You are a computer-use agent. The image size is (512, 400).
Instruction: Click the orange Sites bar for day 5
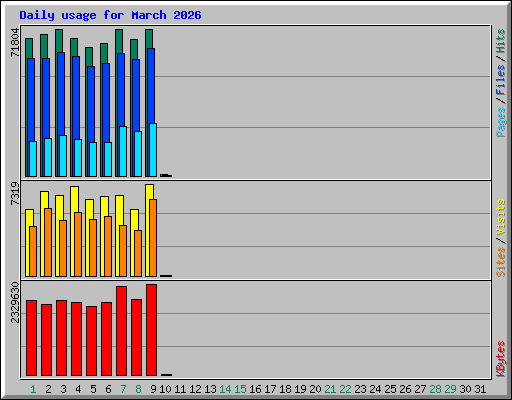[x=93, y=248]
